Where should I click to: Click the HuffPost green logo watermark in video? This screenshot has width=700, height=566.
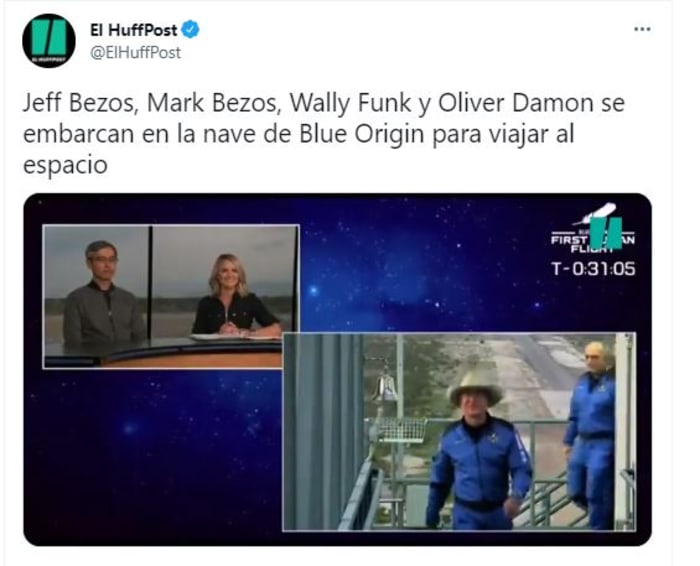[x=606, y=232]
